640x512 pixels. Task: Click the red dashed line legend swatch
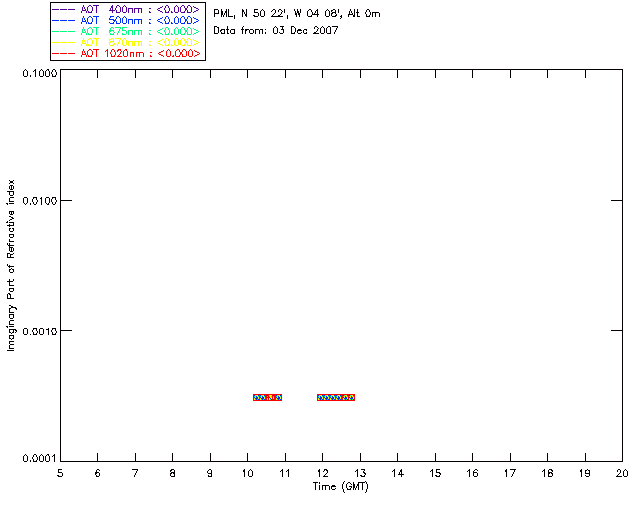[64, 53]
